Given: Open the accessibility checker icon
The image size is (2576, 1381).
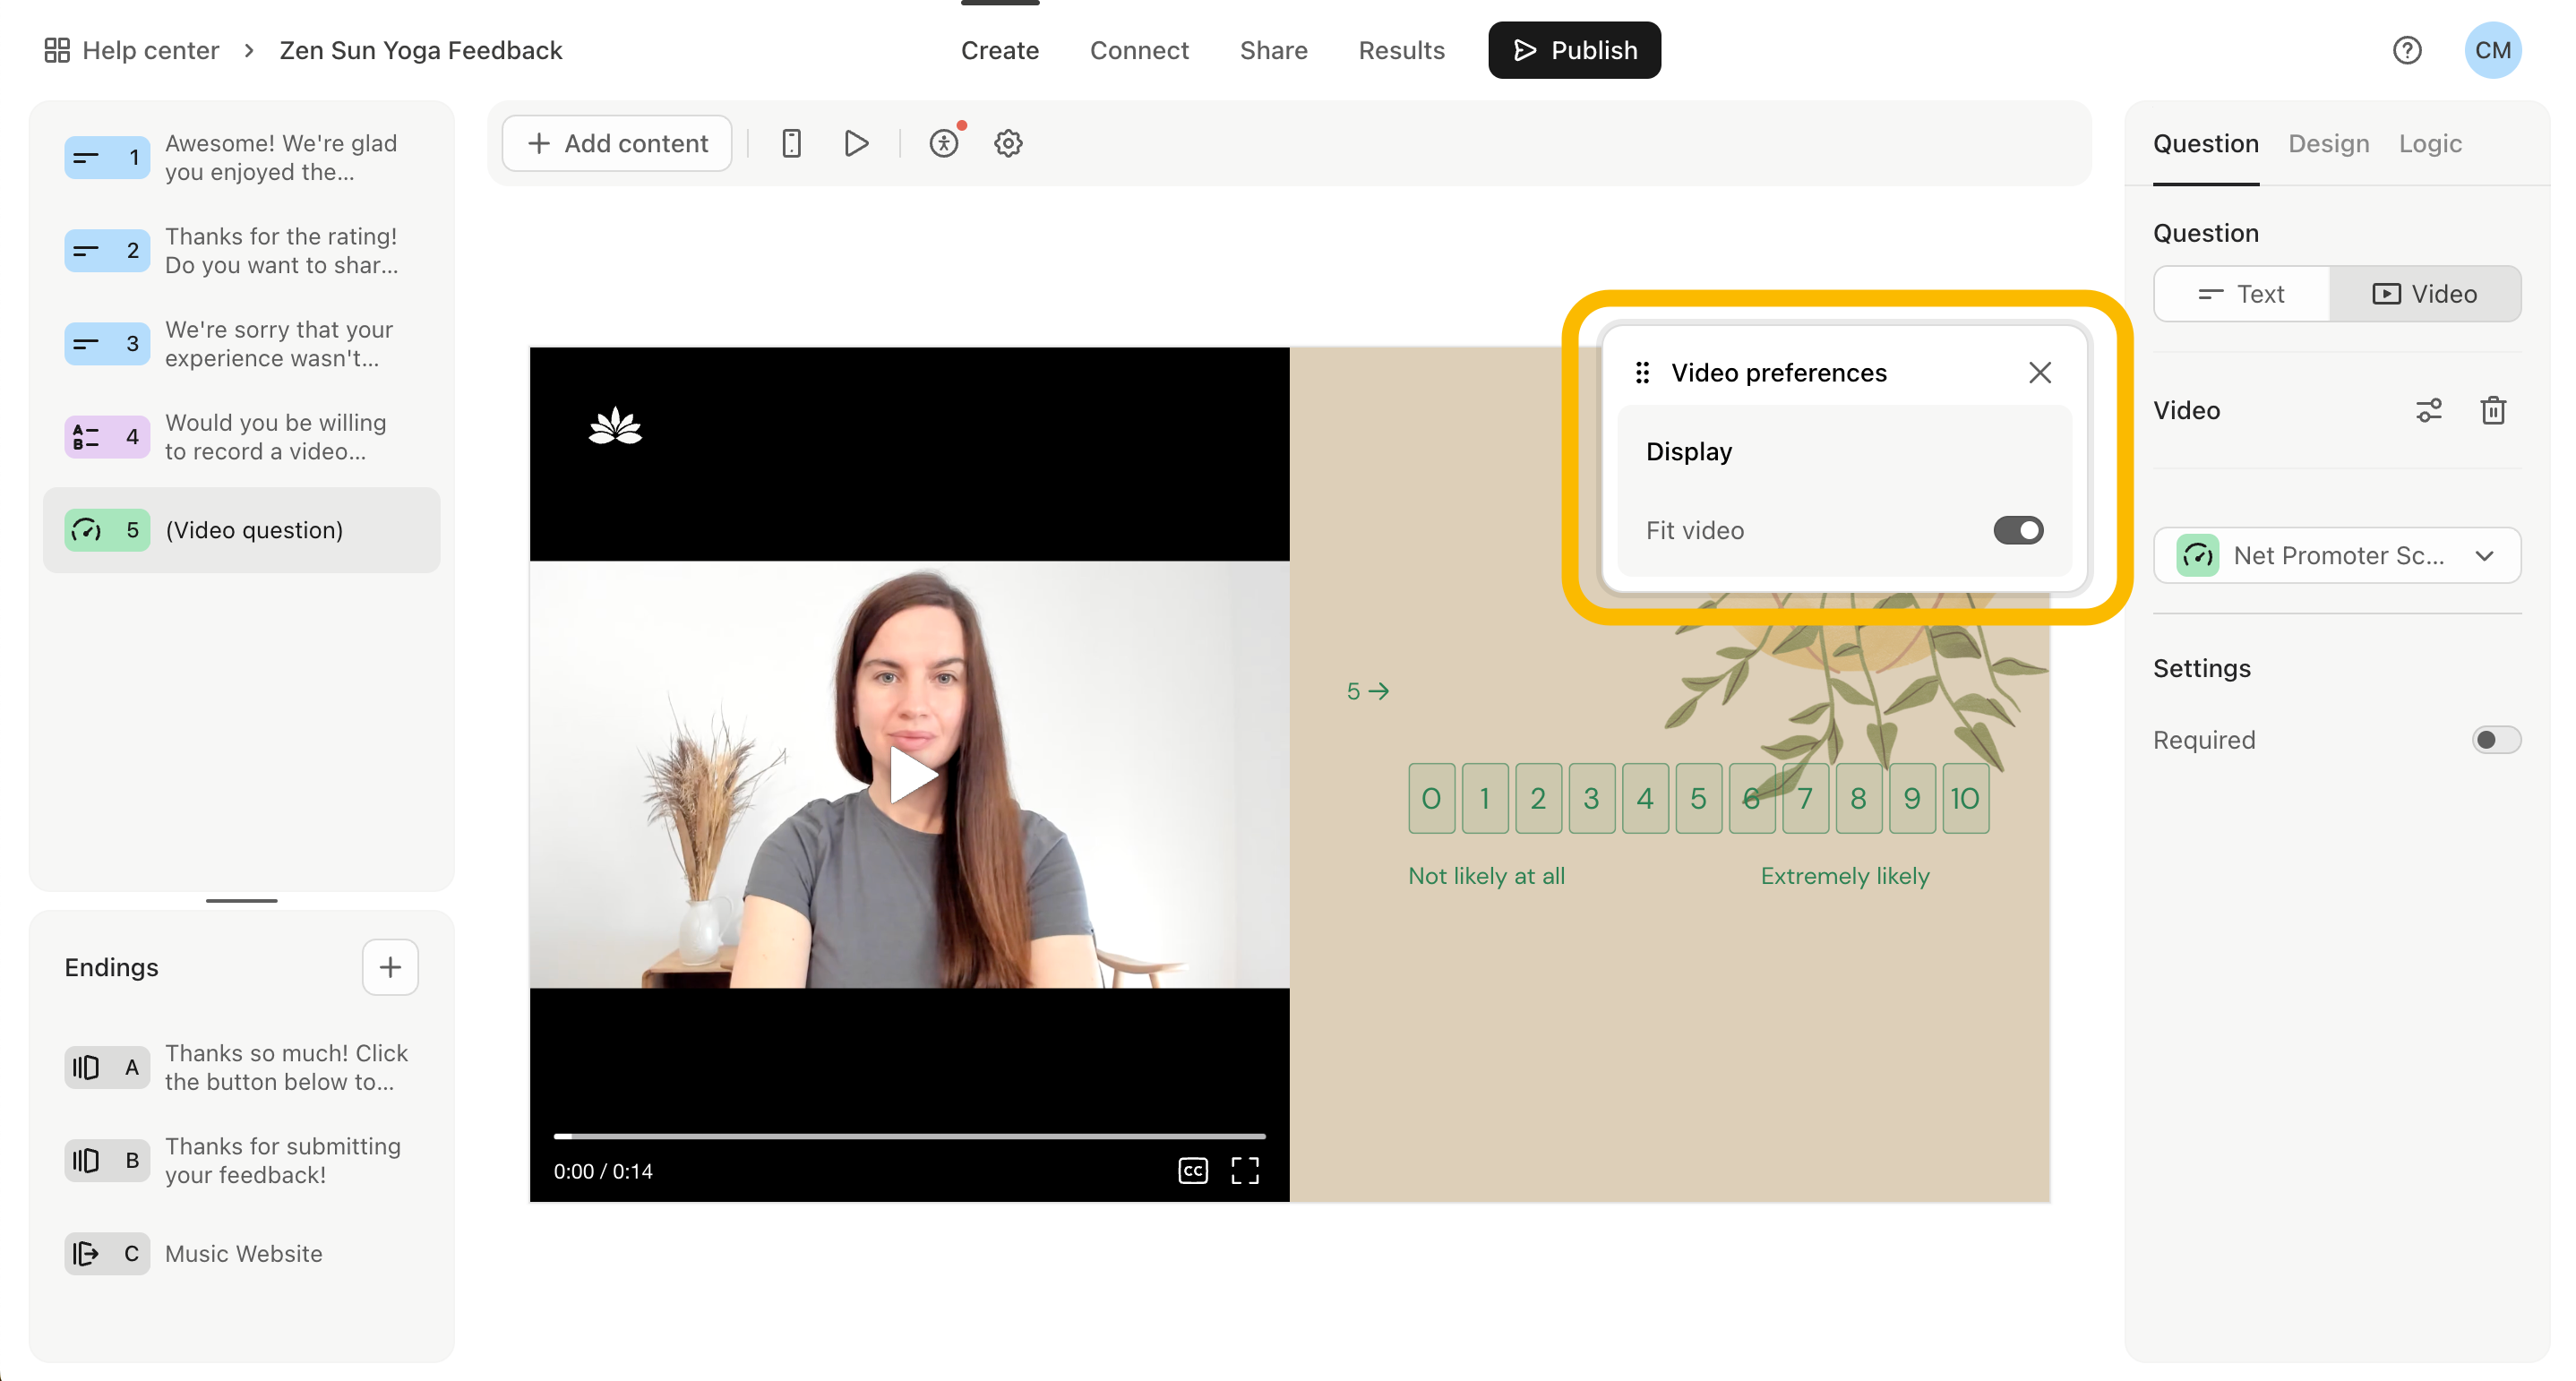Looking at the screenshot, I should 943,143.
